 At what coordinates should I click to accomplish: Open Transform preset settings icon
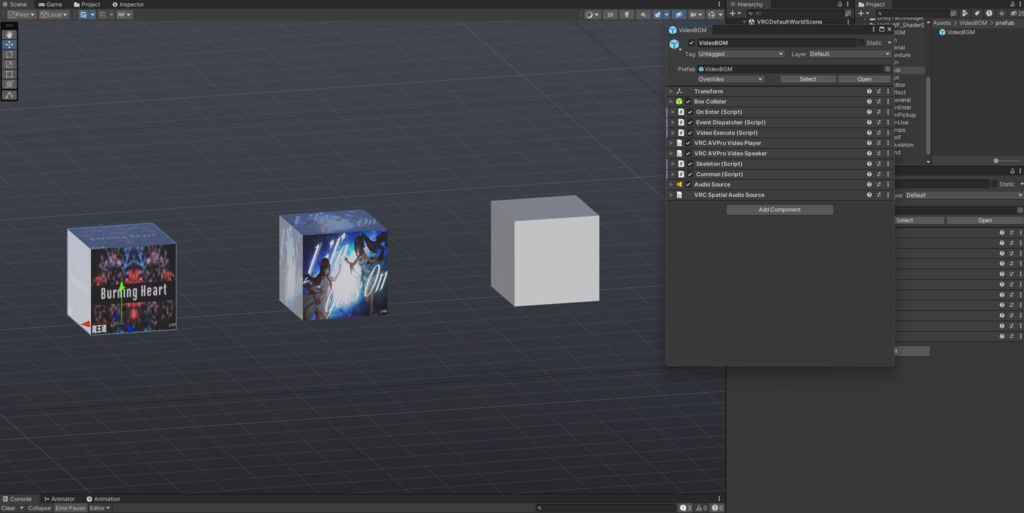tap(878, 91)
